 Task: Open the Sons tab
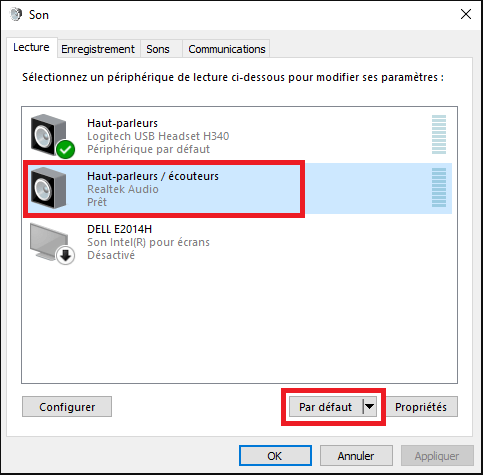158,49
